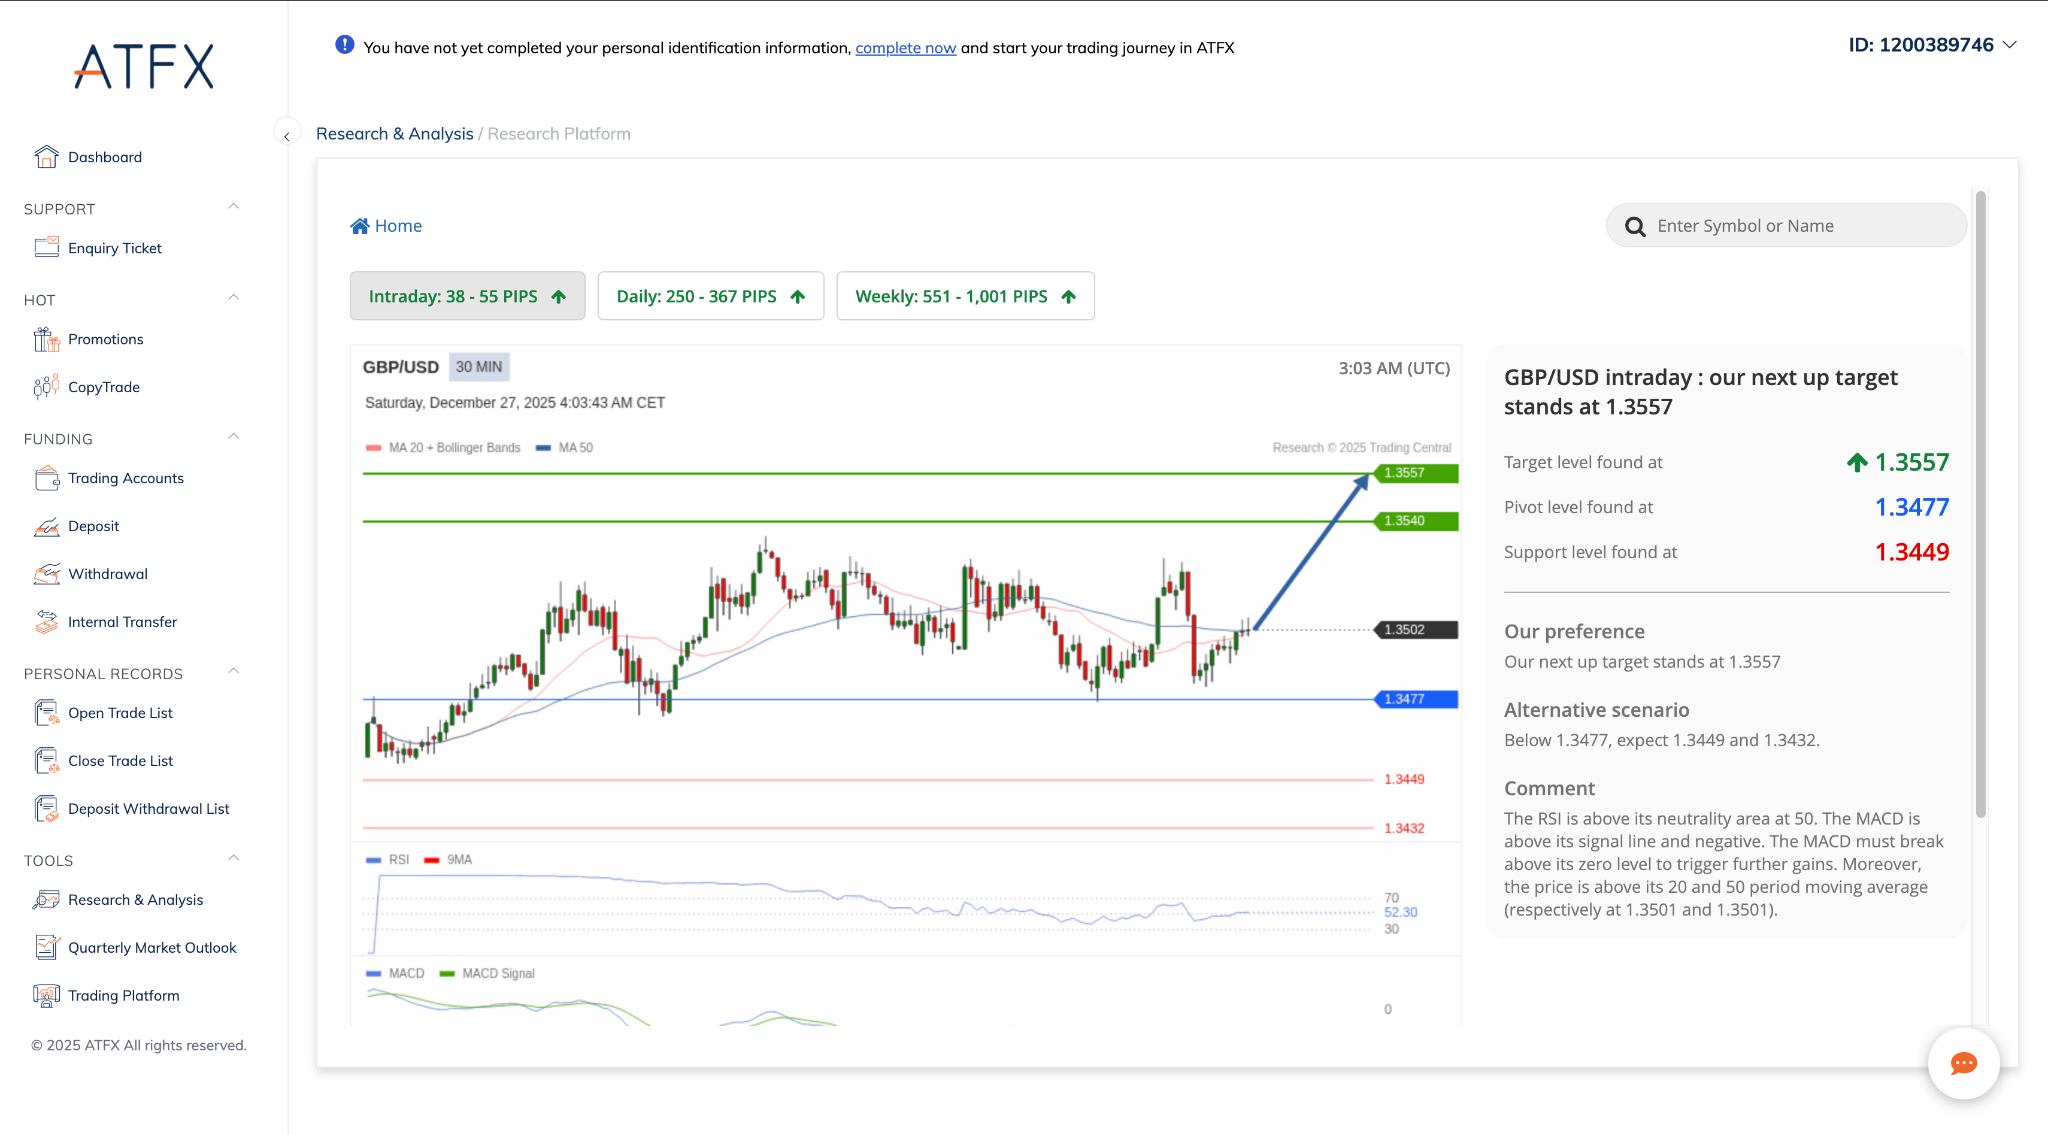The image size is (2048, 1135).
Task: Click the MA 50 legend entry
Action: (x=565, y=448)
